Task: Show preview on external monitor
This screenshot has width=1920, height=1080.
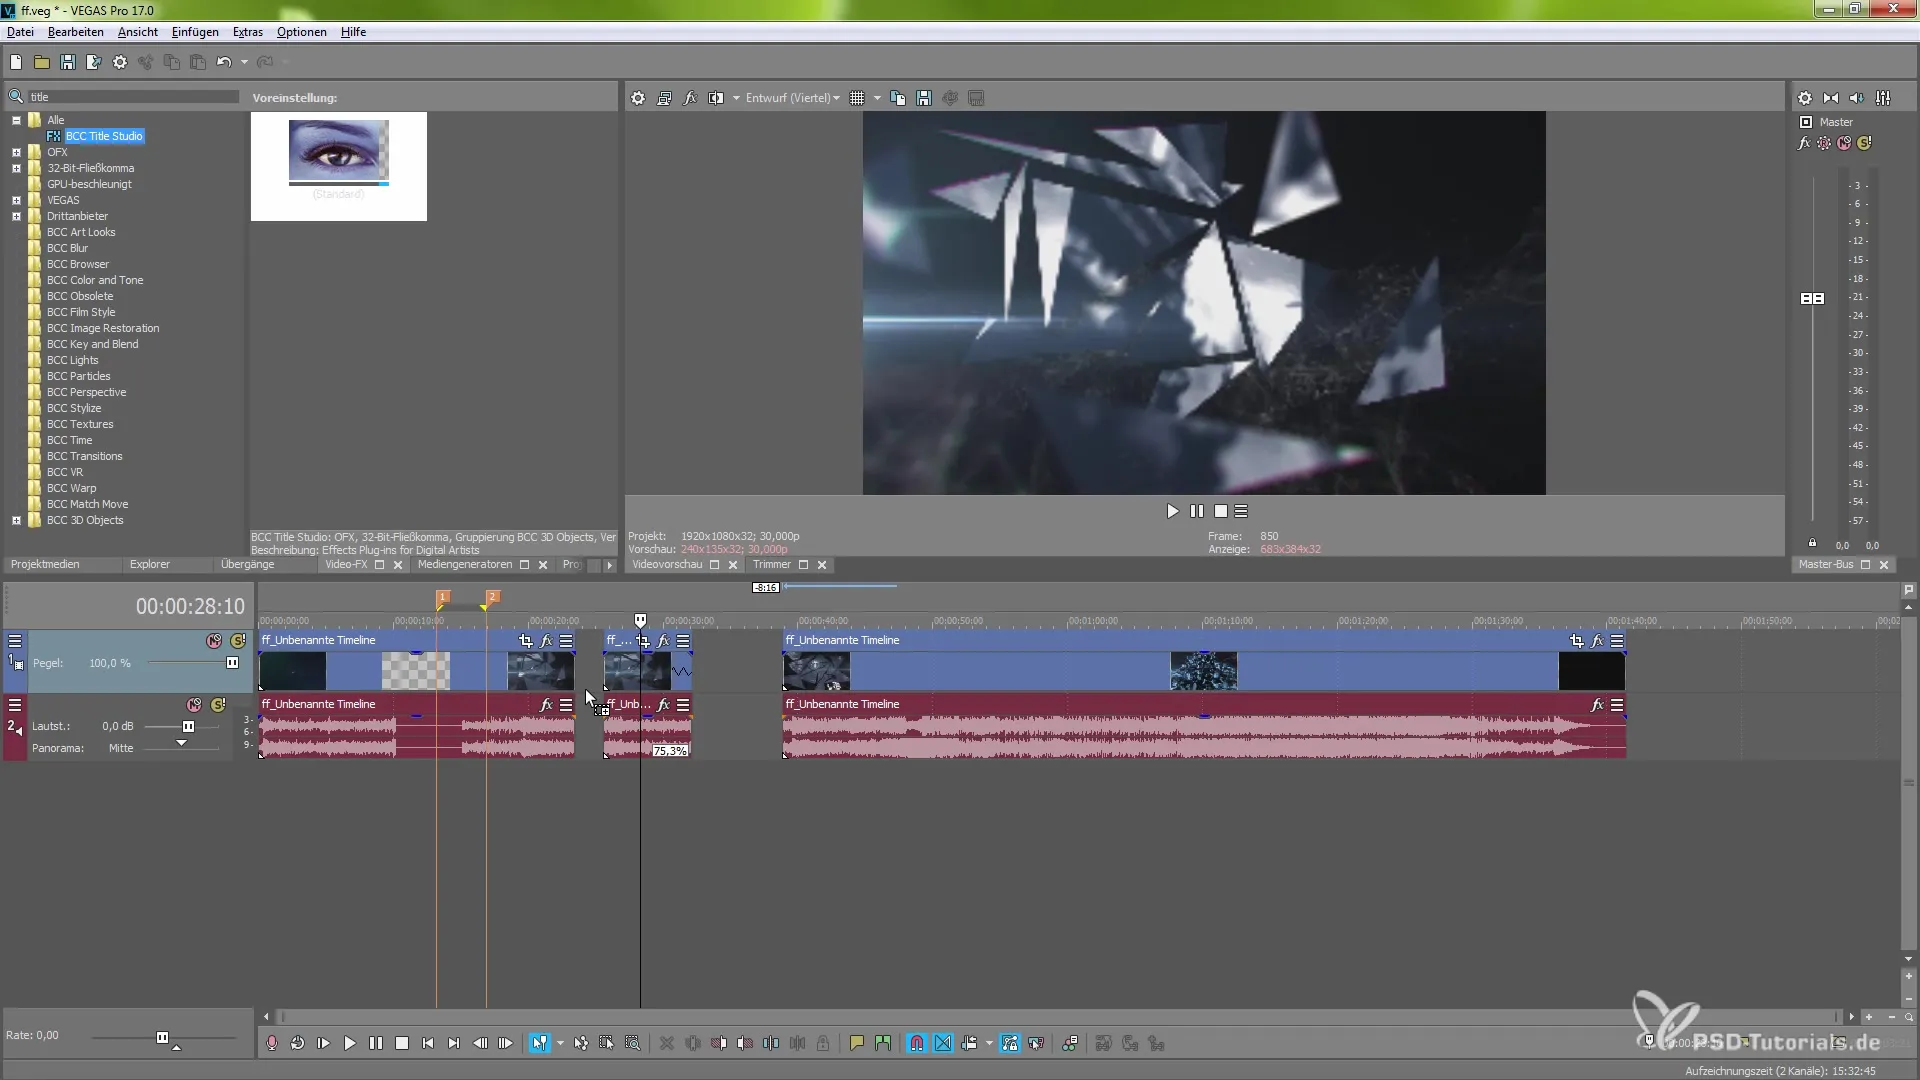Action: pyautogui.click(x=664, y=98)
